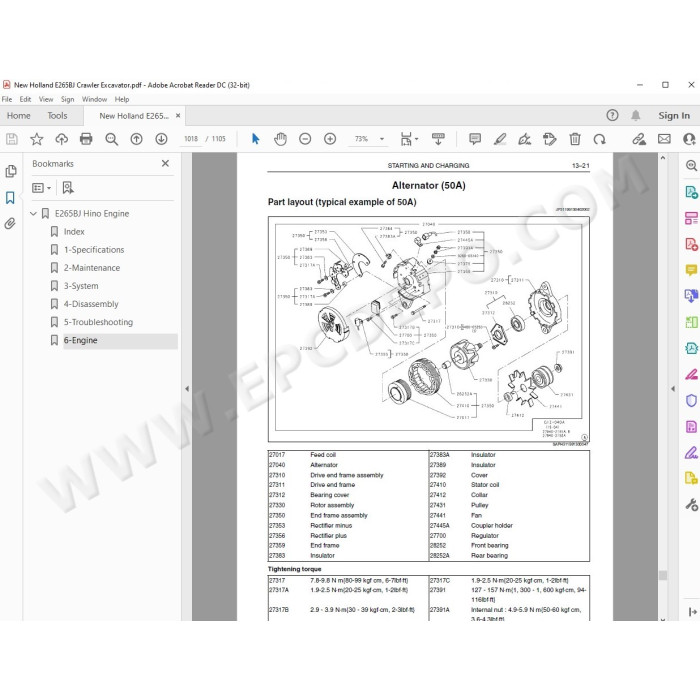Open More Tools wrench icon
Viewport: 700px width, 700px height.
pos(691,505)
